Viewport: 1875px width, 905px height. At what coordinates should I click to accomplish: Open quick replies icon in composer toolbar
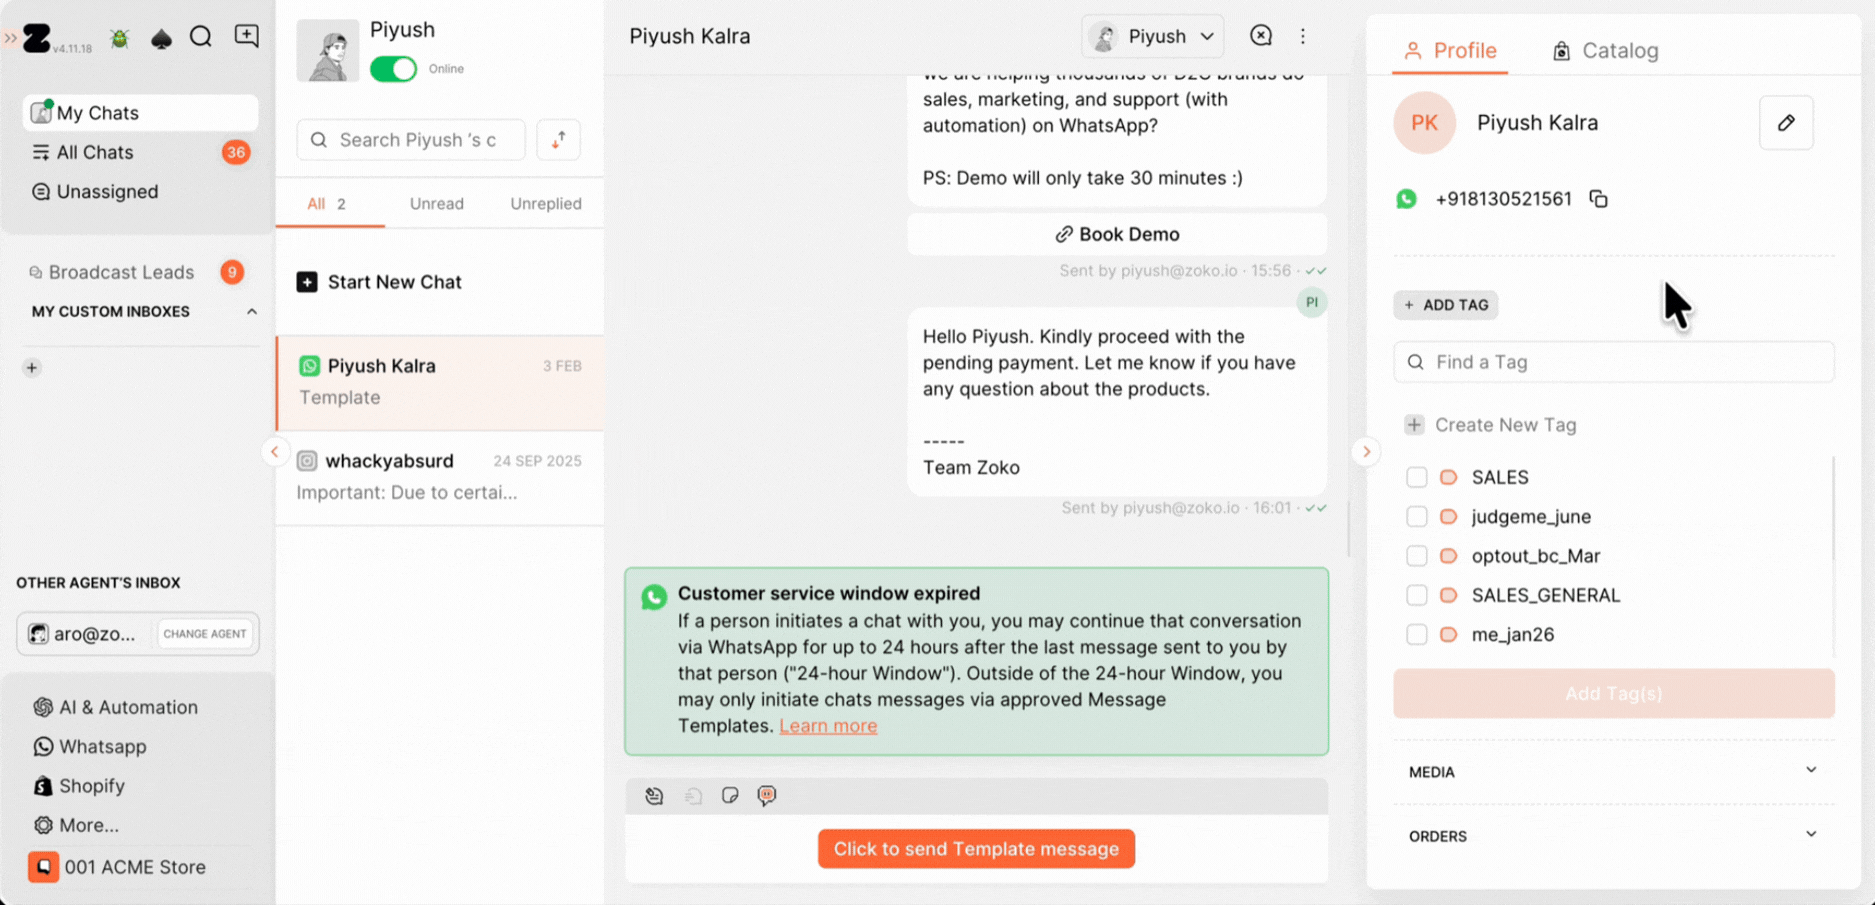[x=654, y=796]
